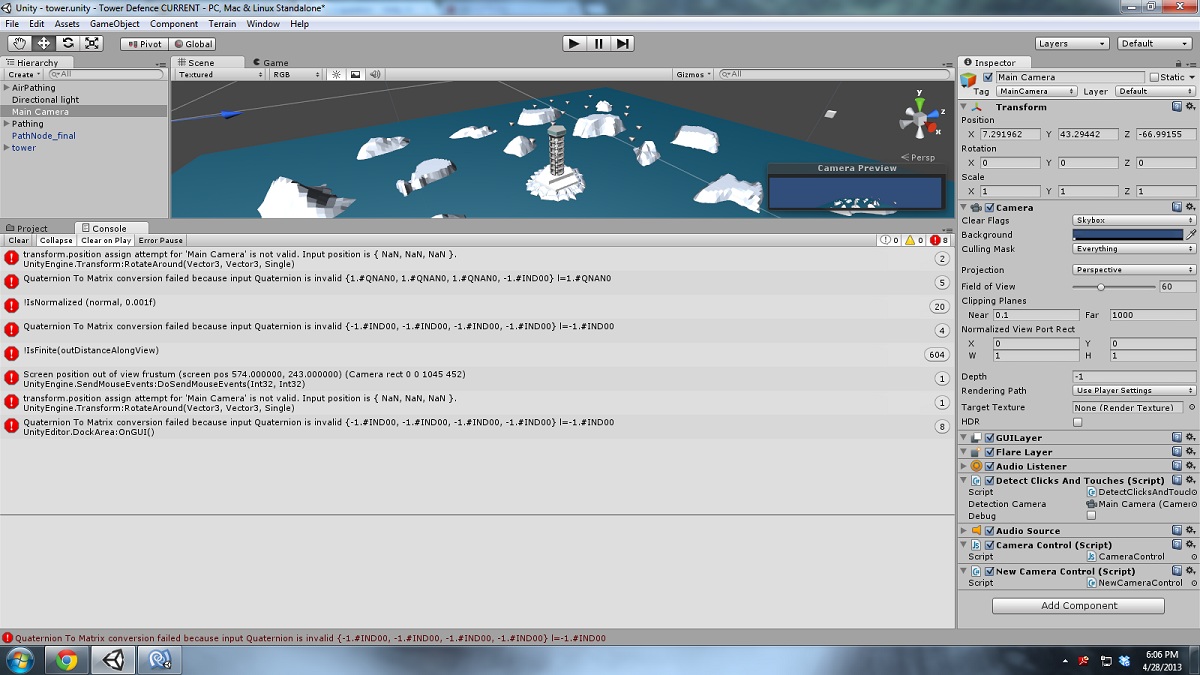
Task: Disable the GUILayer component checkbox
Action: point(989,437)
